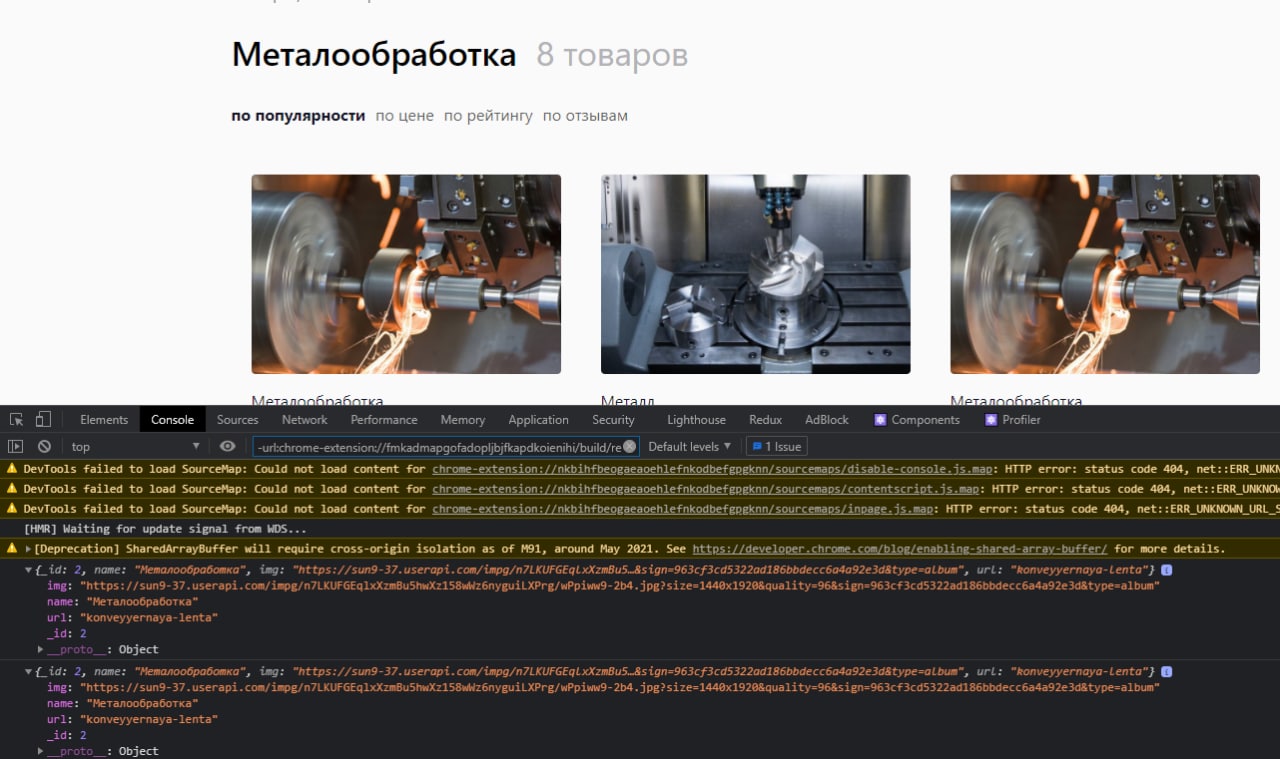Image resolution: width=1280 pixels, height=759 pixels.
Task: Click warning icon of disable-console.js.map message
Action: point(12,469)
